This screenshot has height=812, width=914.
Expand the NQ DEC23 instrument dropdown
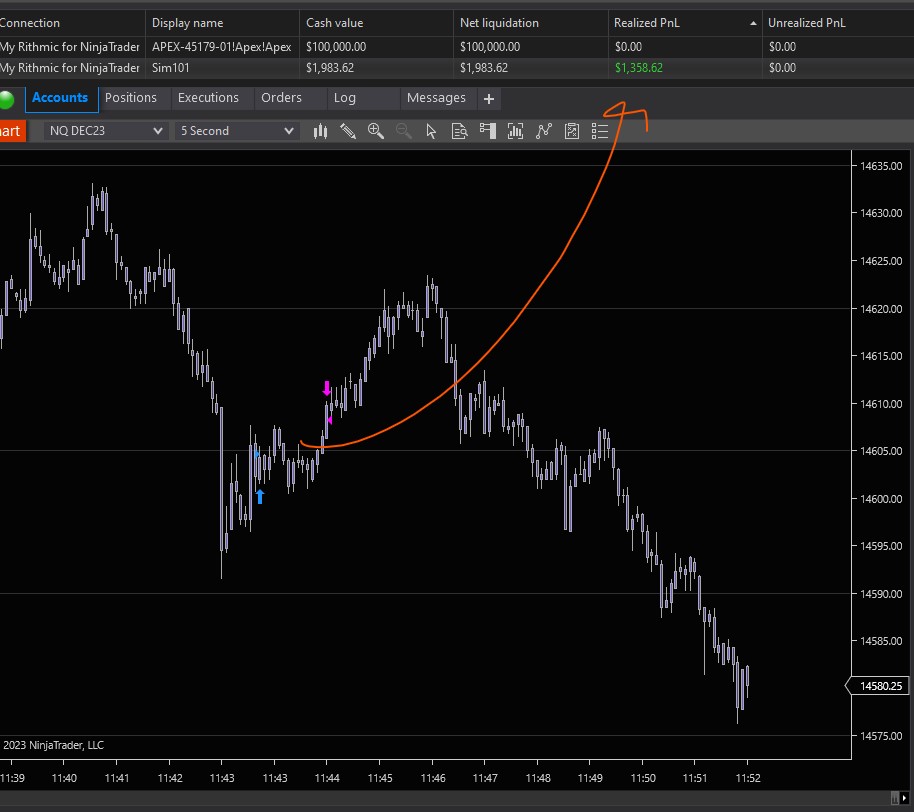106,131
